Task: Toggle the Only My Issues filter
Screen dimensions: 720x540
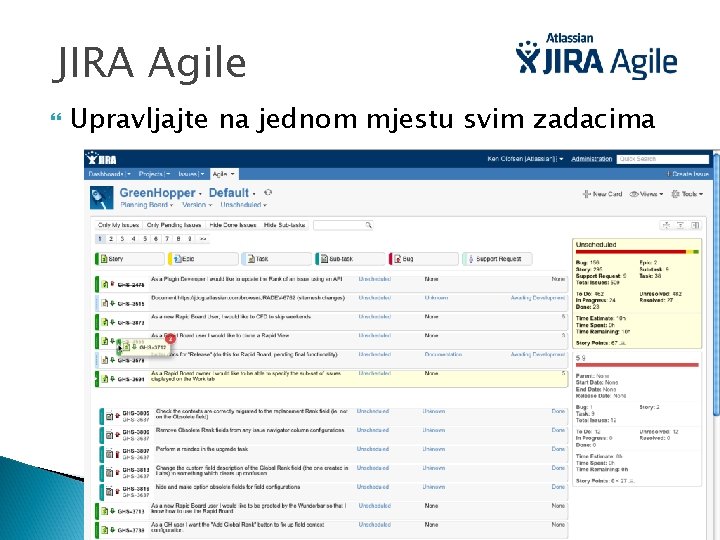Action: coord(118,225)
